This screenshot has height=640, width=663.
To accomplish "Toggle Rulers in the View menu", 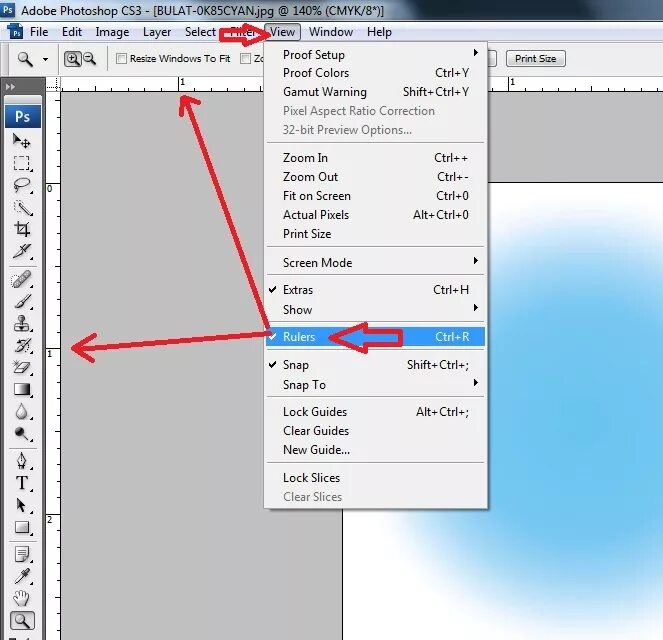I will (375, 337).
